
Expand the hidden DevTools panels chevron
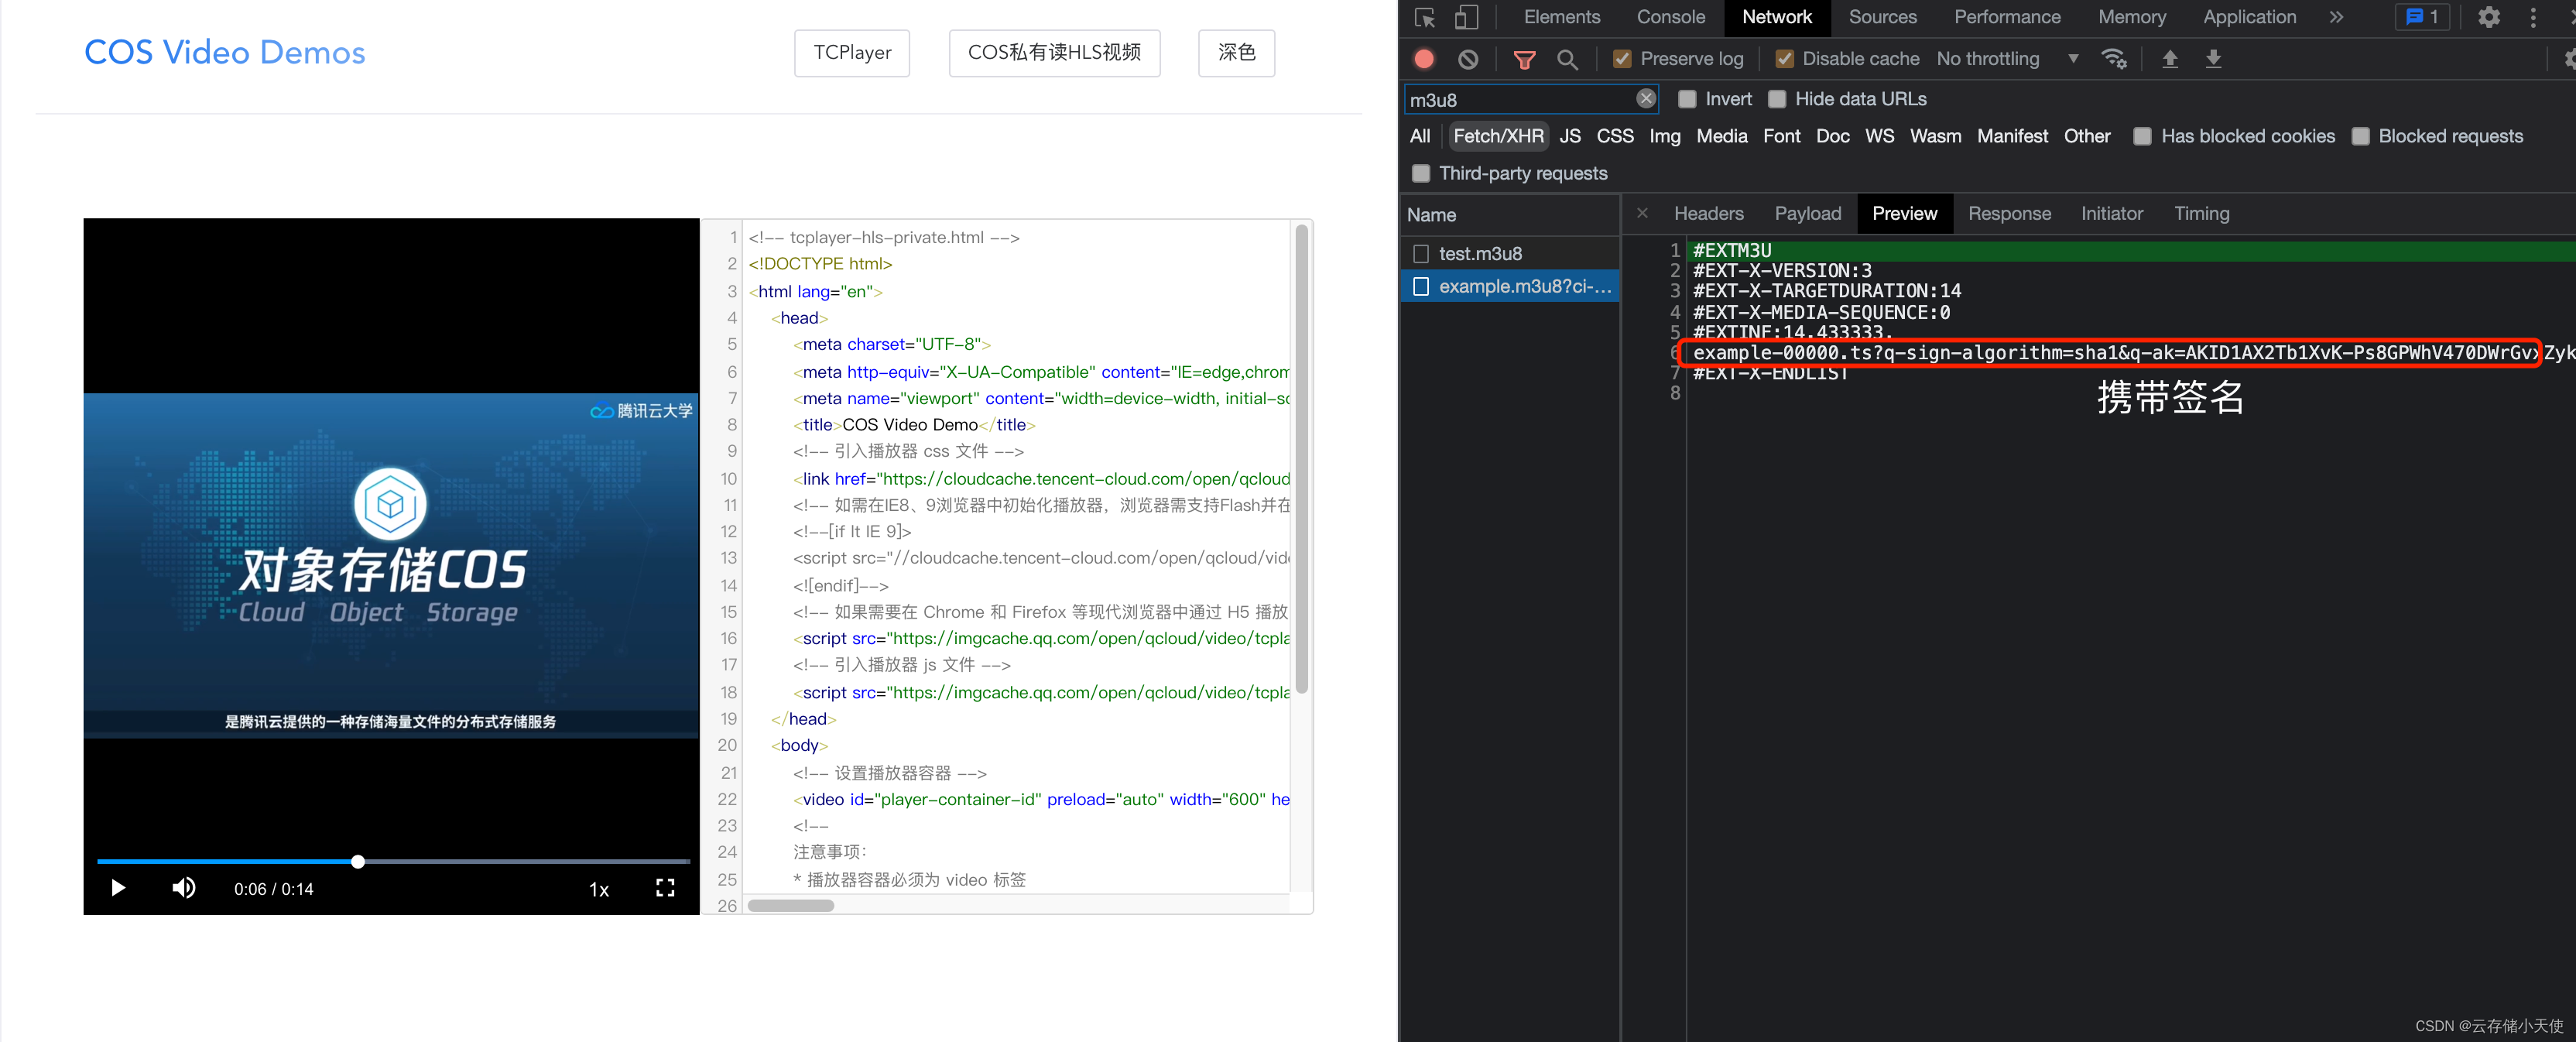[2336, 17]
